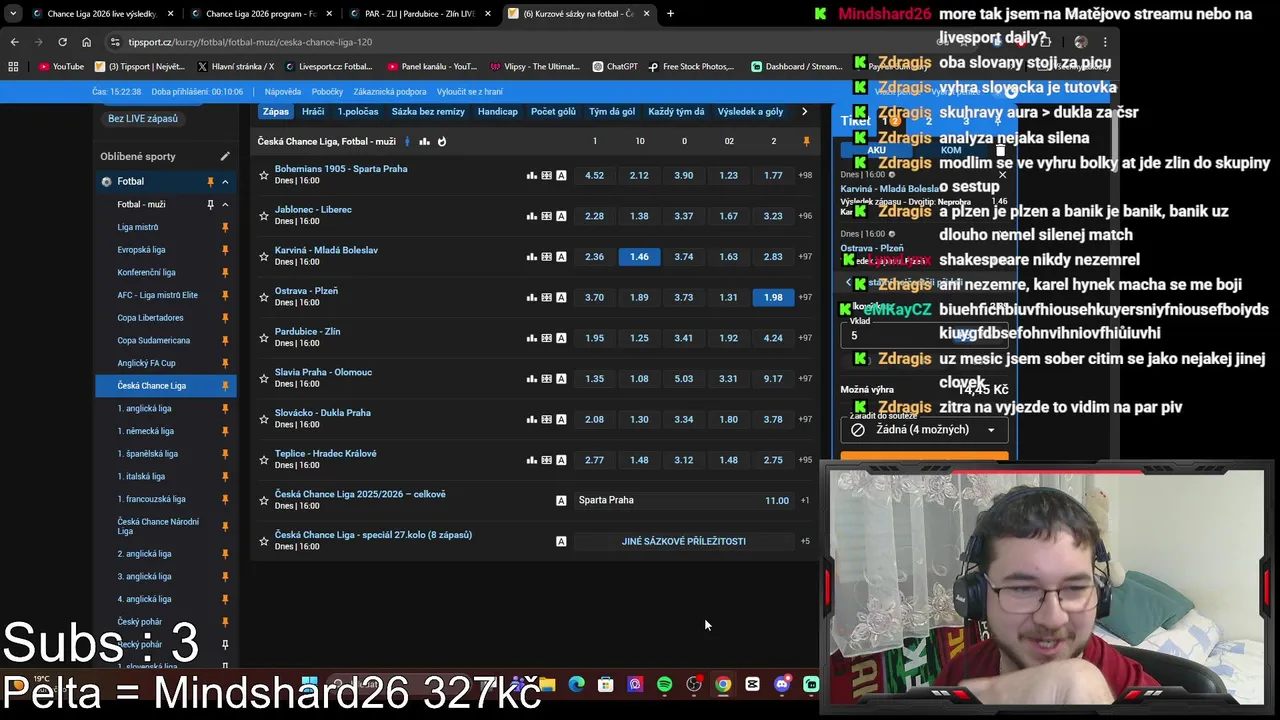1280x720 pixels.
Task: Toggle the favorite star for Ostrava - Plzeň
Action: click(x=264, y=297)
